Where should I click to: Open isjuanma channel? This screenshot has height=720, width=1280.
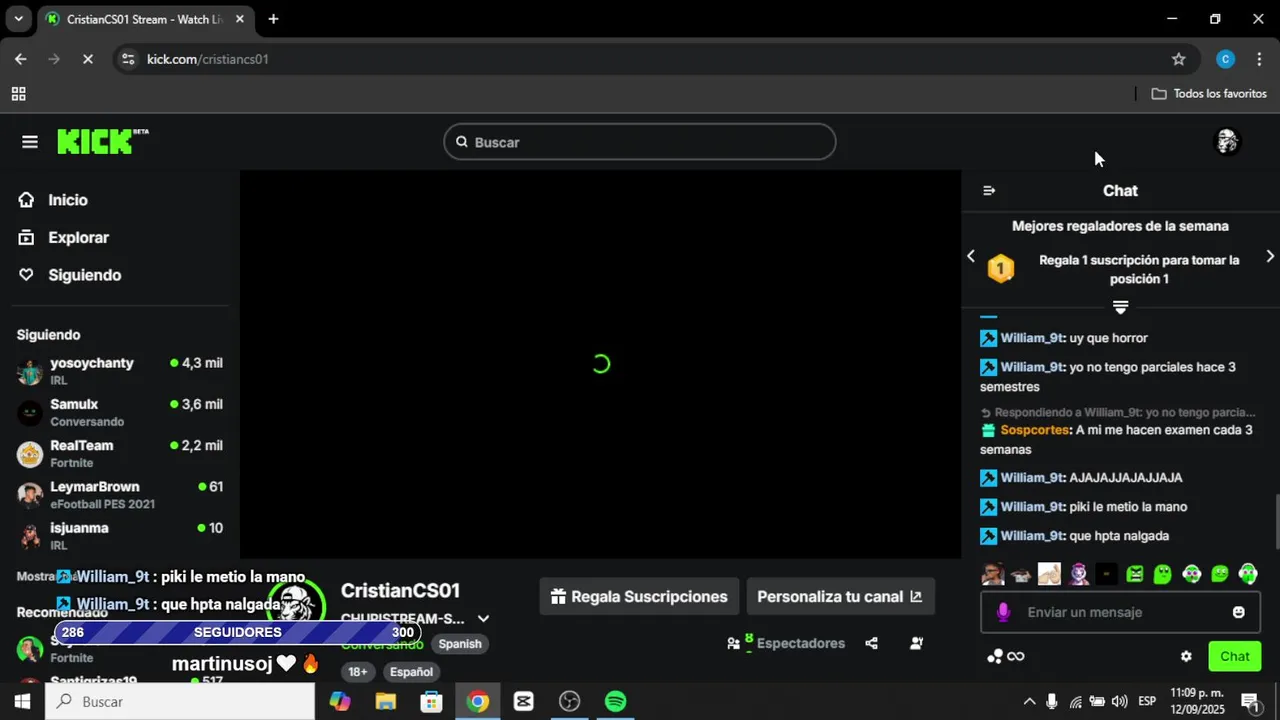120,535
